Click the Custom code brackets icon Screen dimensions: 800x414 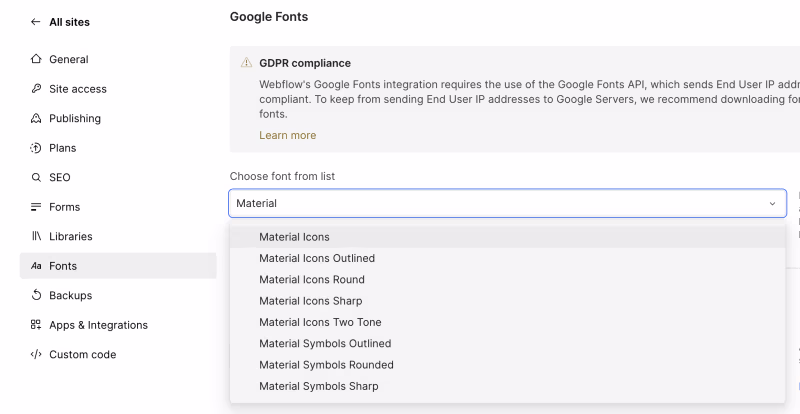36,354
